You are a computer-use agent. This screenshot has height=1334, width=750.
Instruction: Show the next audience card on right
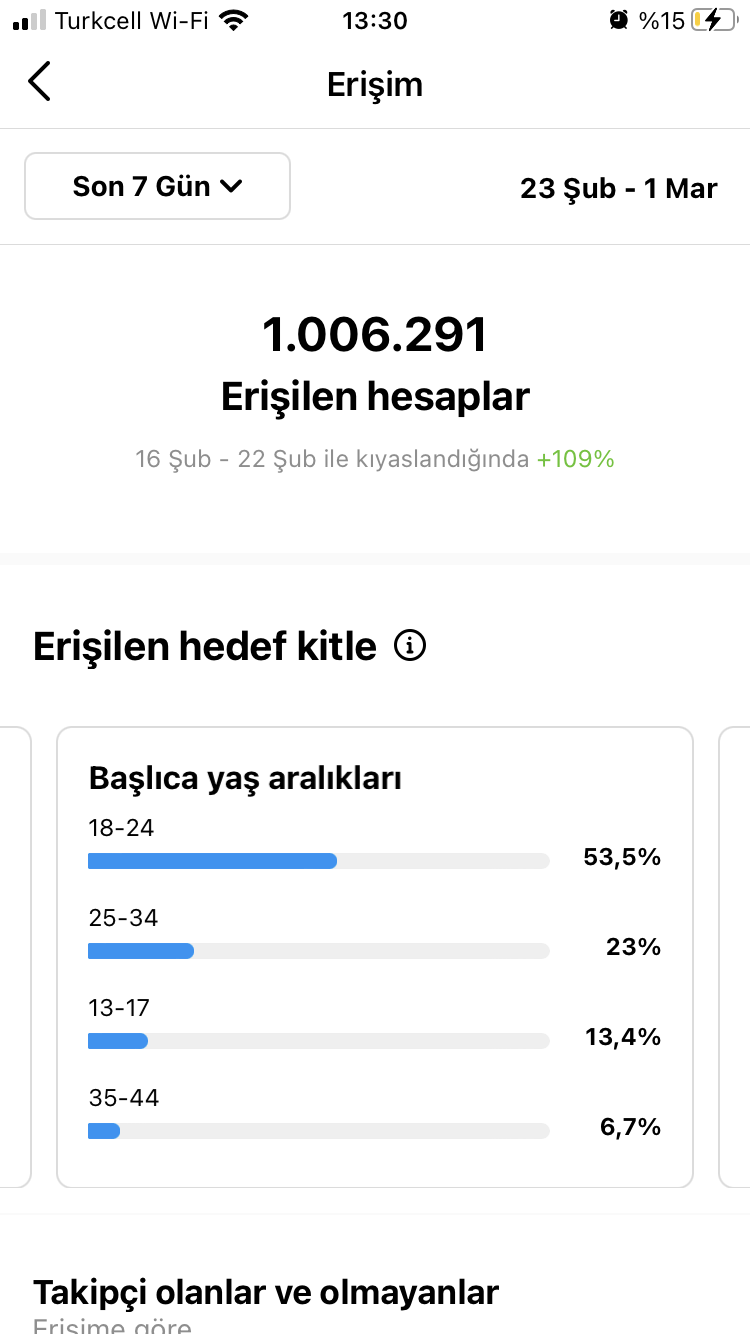point(735,957)
